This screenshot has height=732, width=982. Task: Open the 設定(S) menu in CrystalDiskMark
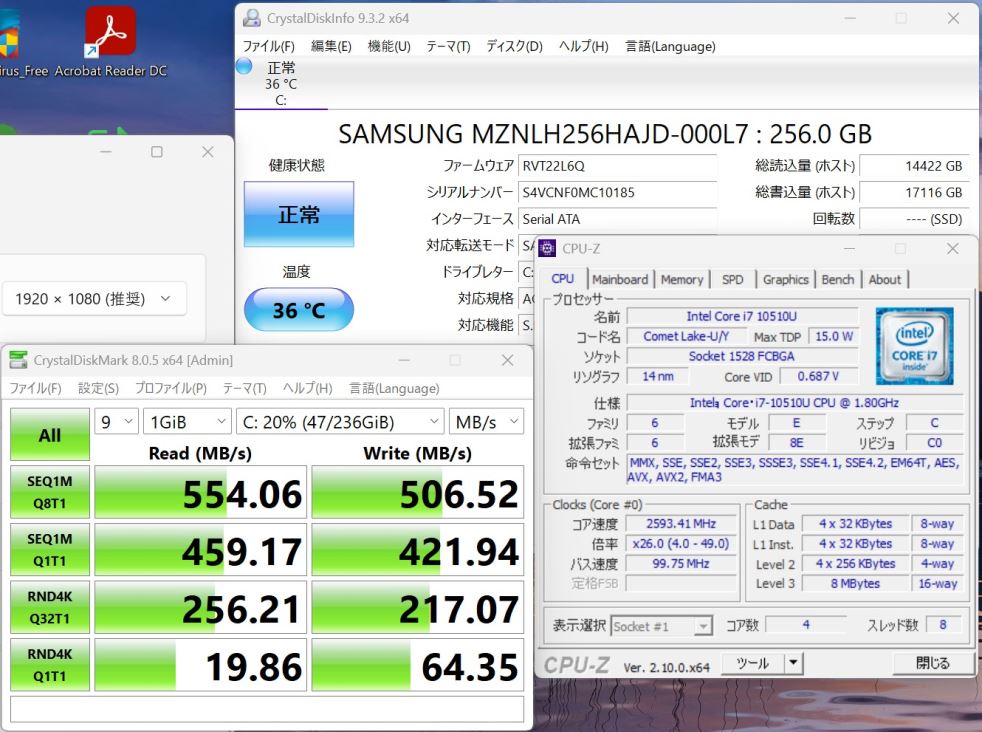click(98, 388)
